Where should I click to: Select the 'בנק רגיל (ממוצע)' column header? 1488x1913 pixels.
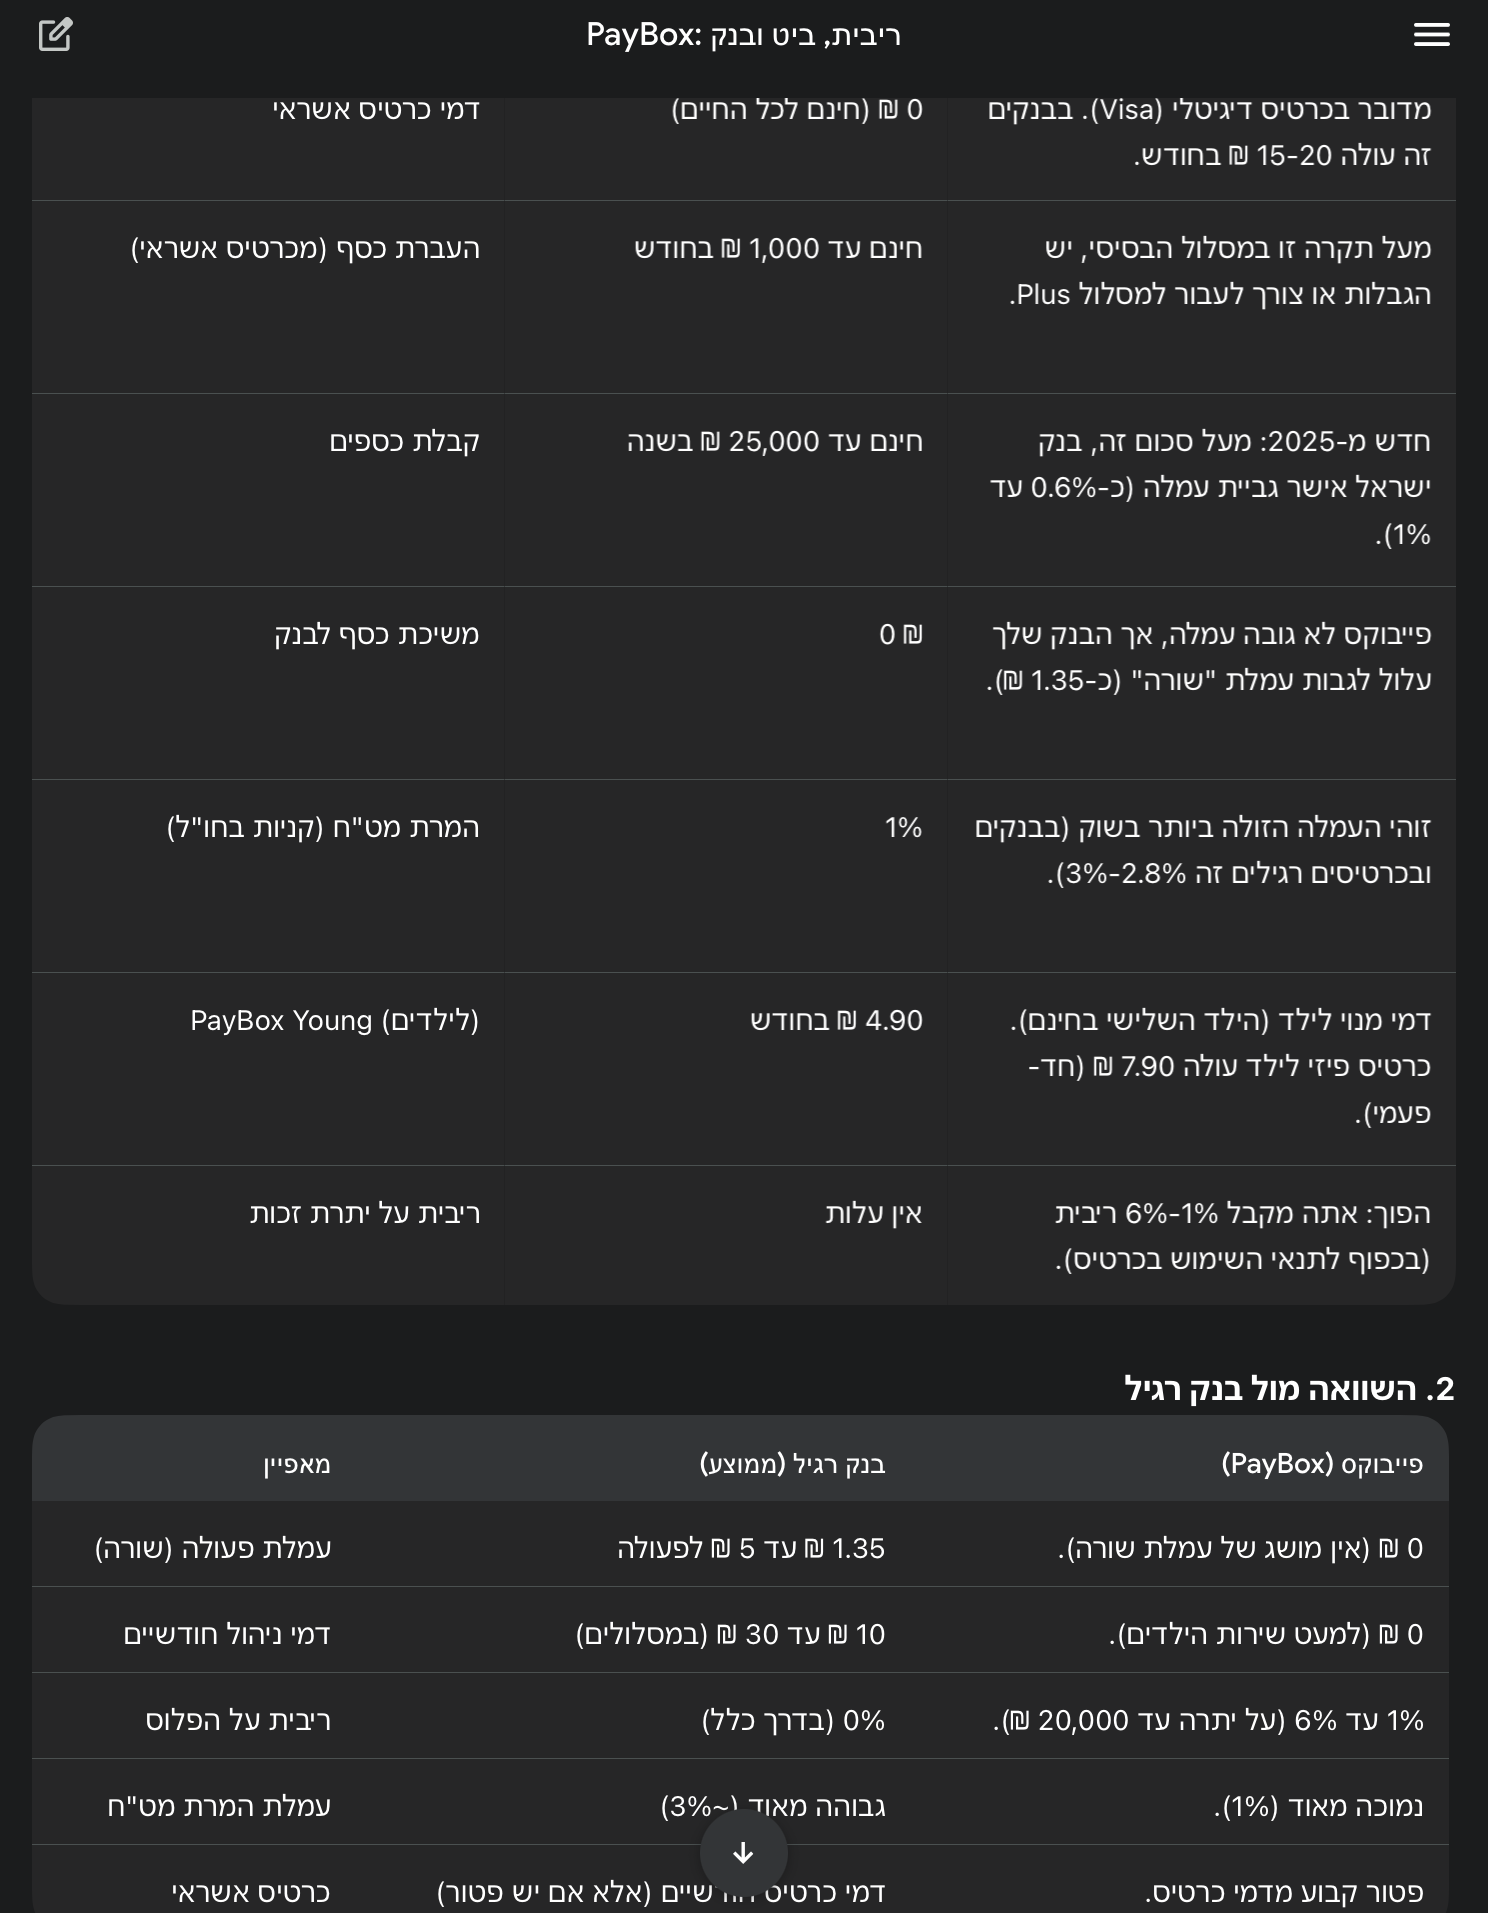792,1464
